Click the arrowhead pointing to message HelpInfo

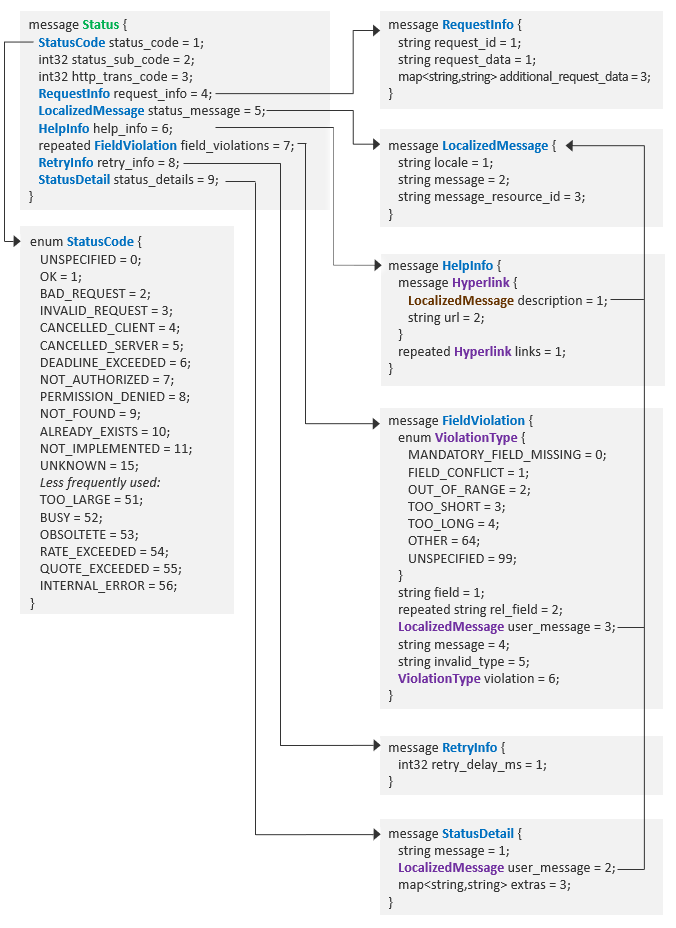tap(374, 266)
